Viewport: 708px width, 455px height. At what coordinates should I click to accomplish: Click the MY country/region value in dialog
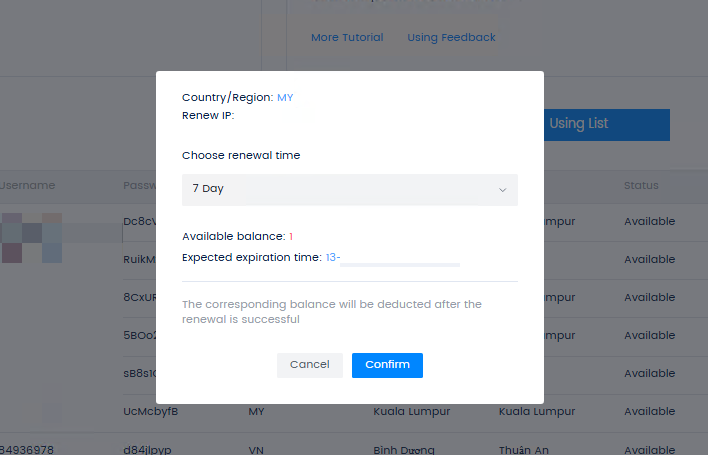coord(285,98)
